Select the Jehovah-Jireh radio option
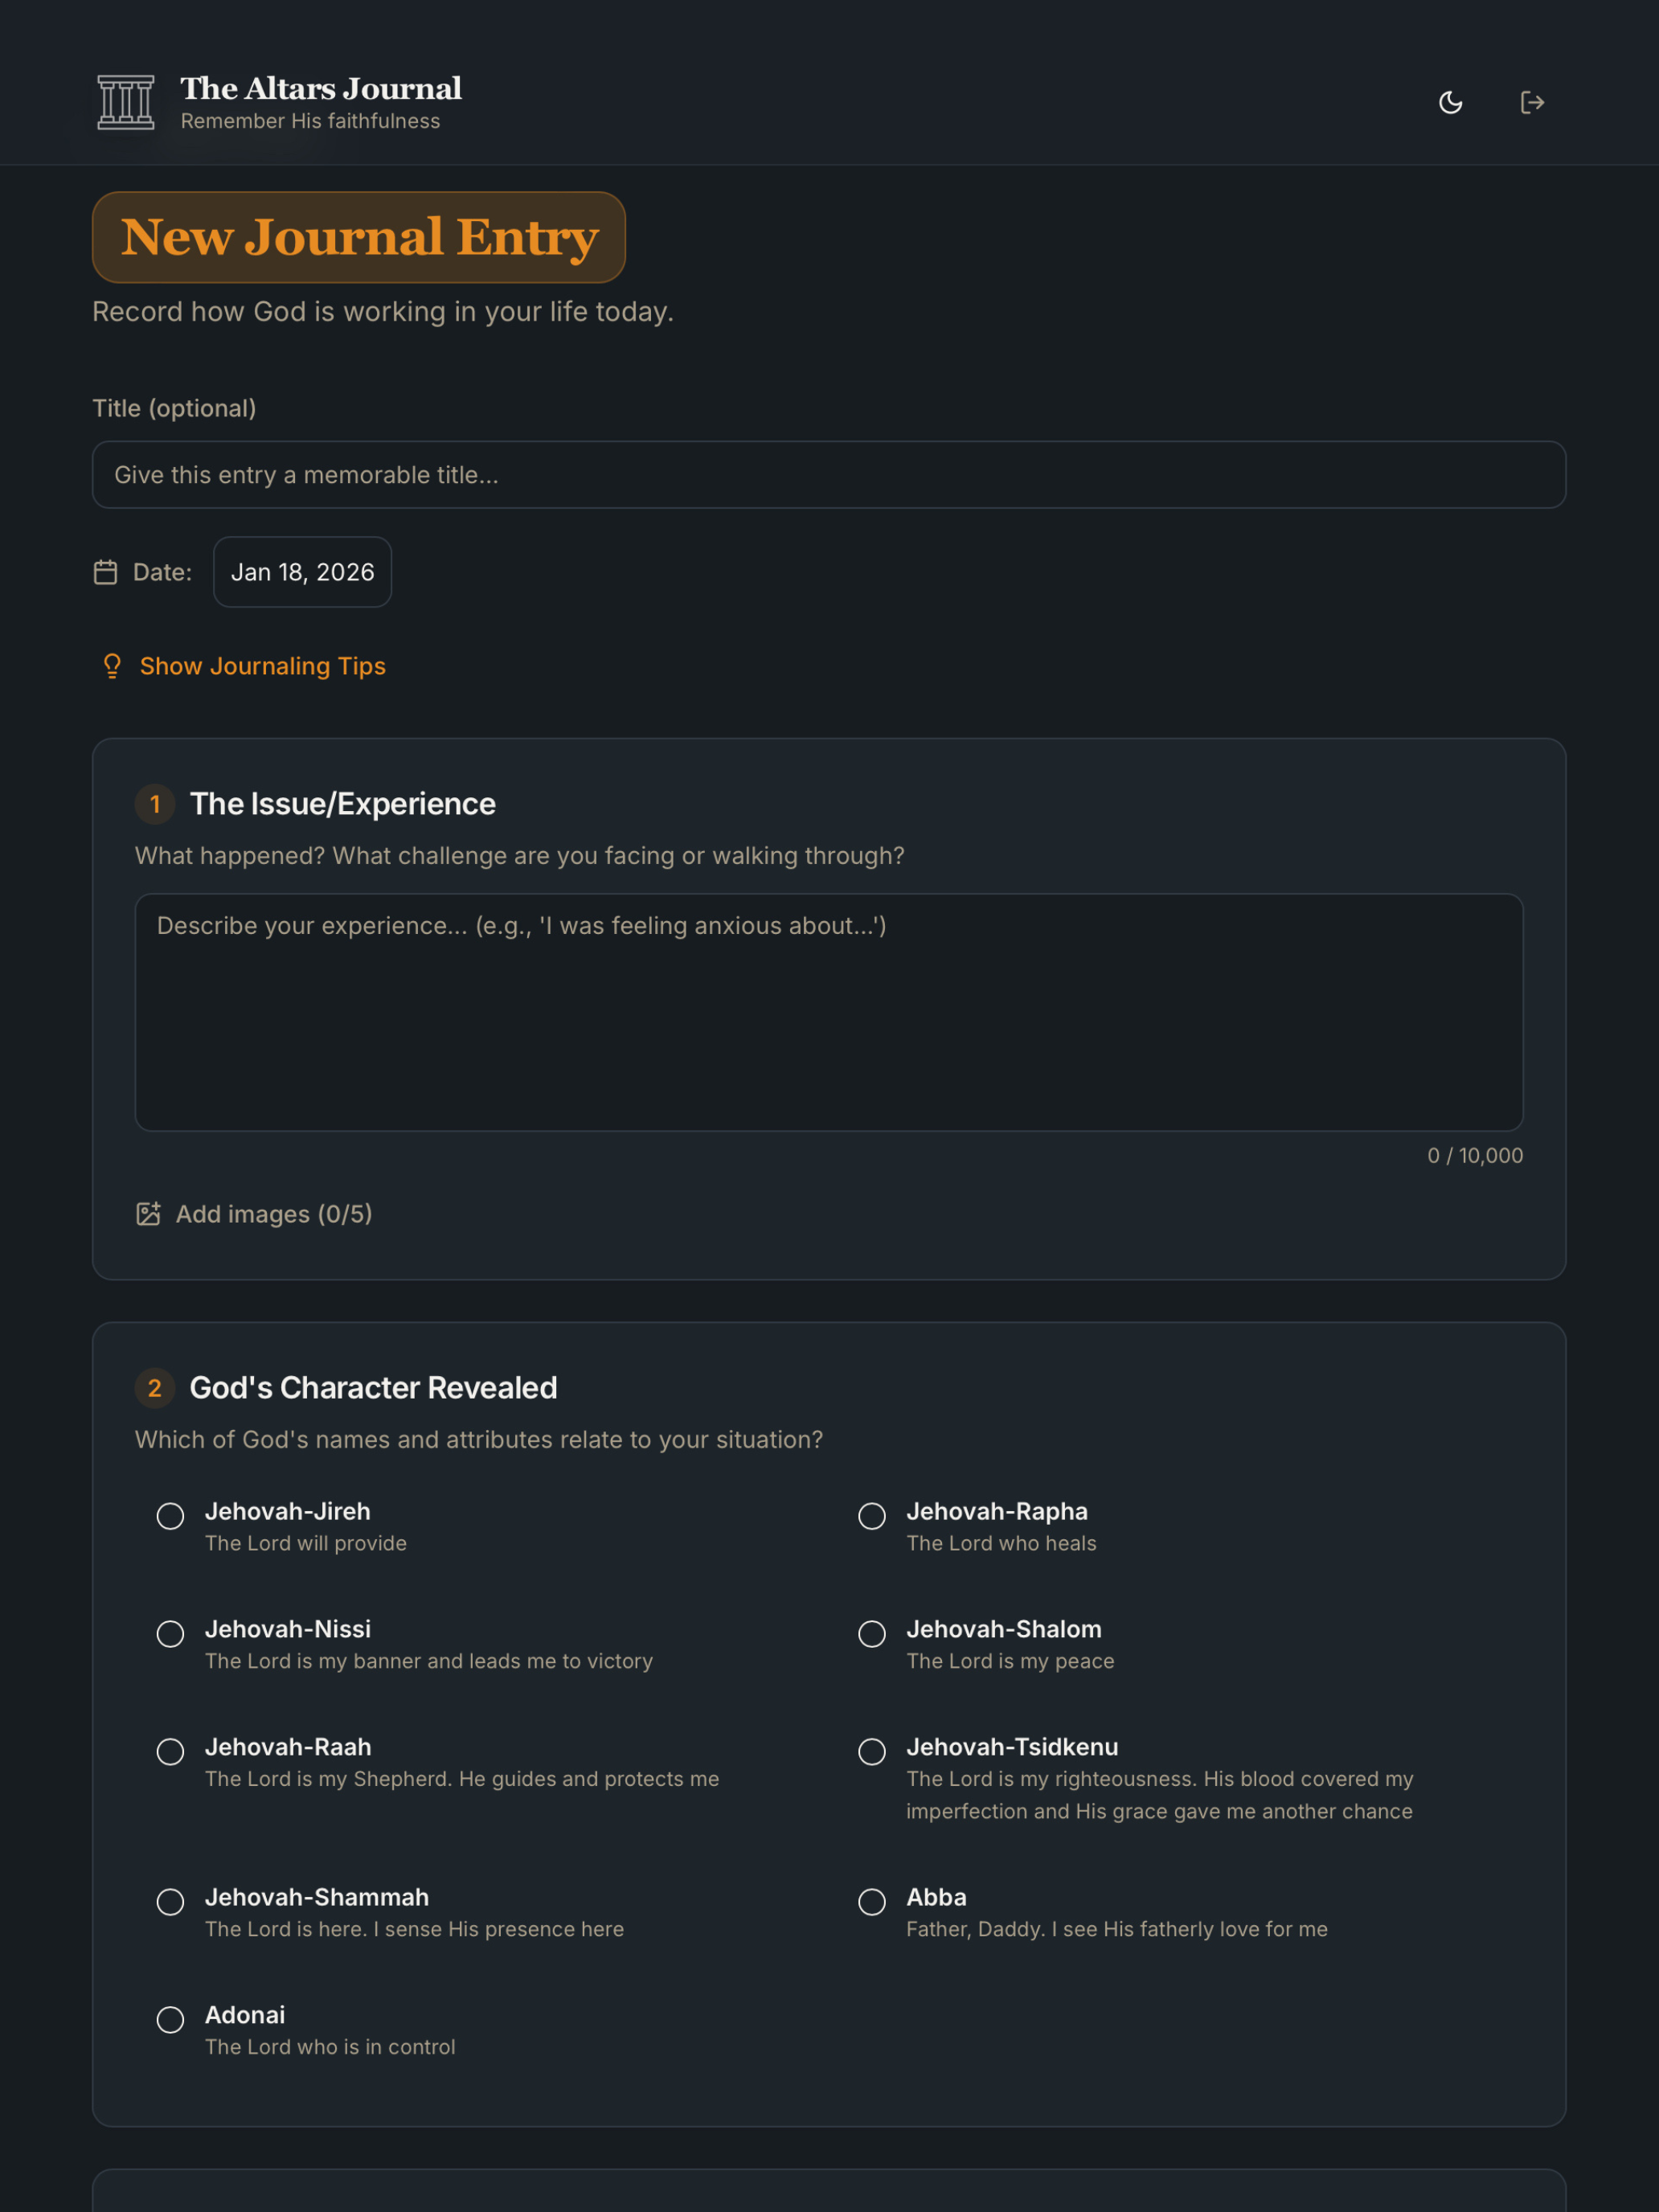Image resolution: width=1659 pixels, height=2212 pixels. (x=171, y=1516)
